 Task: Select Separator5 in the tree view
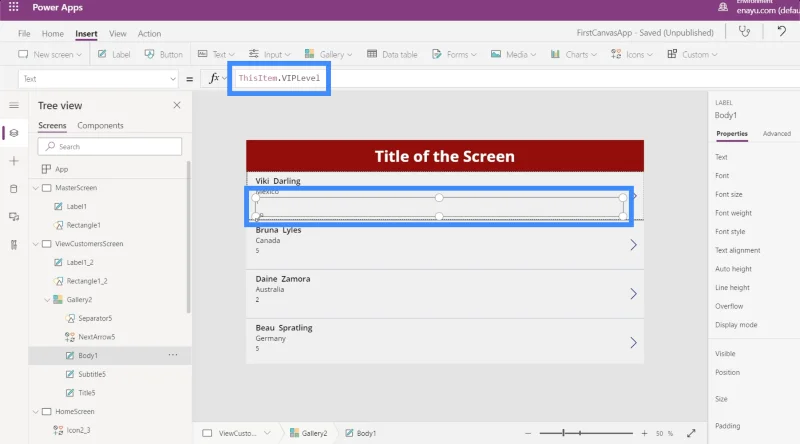95,318
